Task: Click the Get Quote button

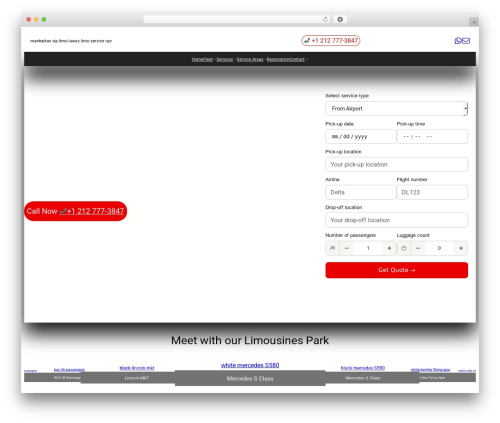Action: pyautogui.click(x=396, y=270)
